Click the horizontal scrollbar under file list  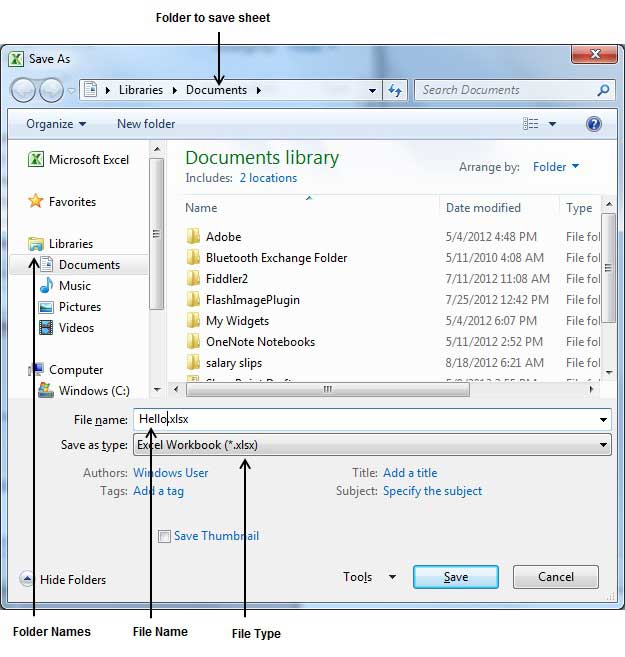[x=328, y=390]
